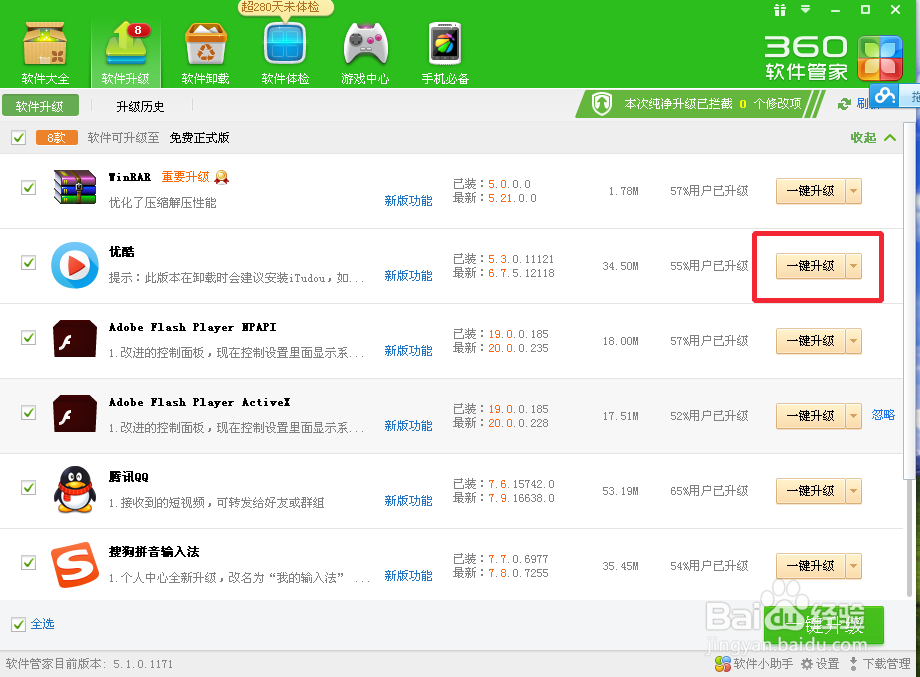Click the Adobe Flash Player NPAPI icon
This screenshot has width=920, height=677.
pos(75,338)
